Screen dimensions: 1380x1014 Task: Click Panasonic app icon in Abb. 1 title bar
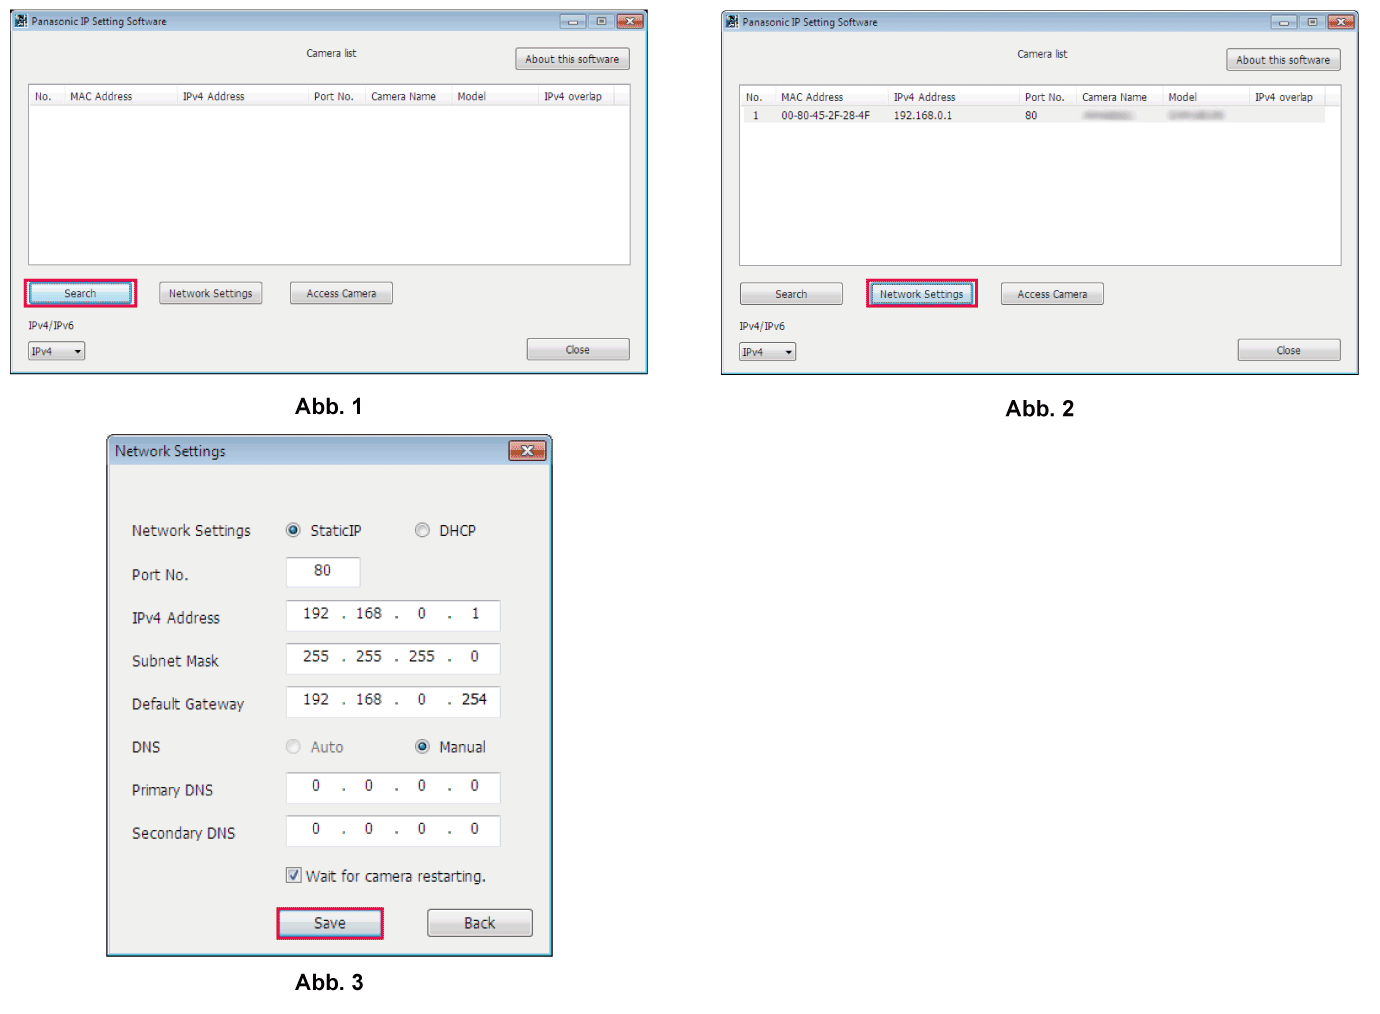tap(21, 21)
